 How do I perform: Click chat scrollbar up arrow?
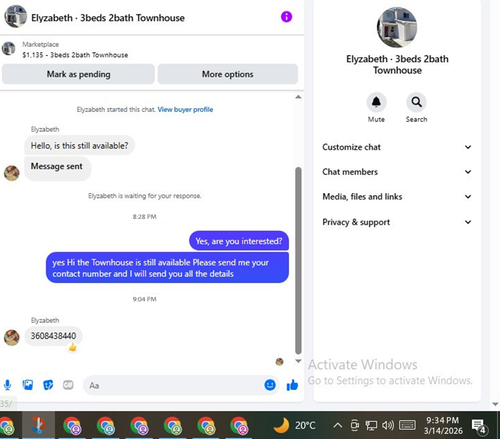pos(298,97)
